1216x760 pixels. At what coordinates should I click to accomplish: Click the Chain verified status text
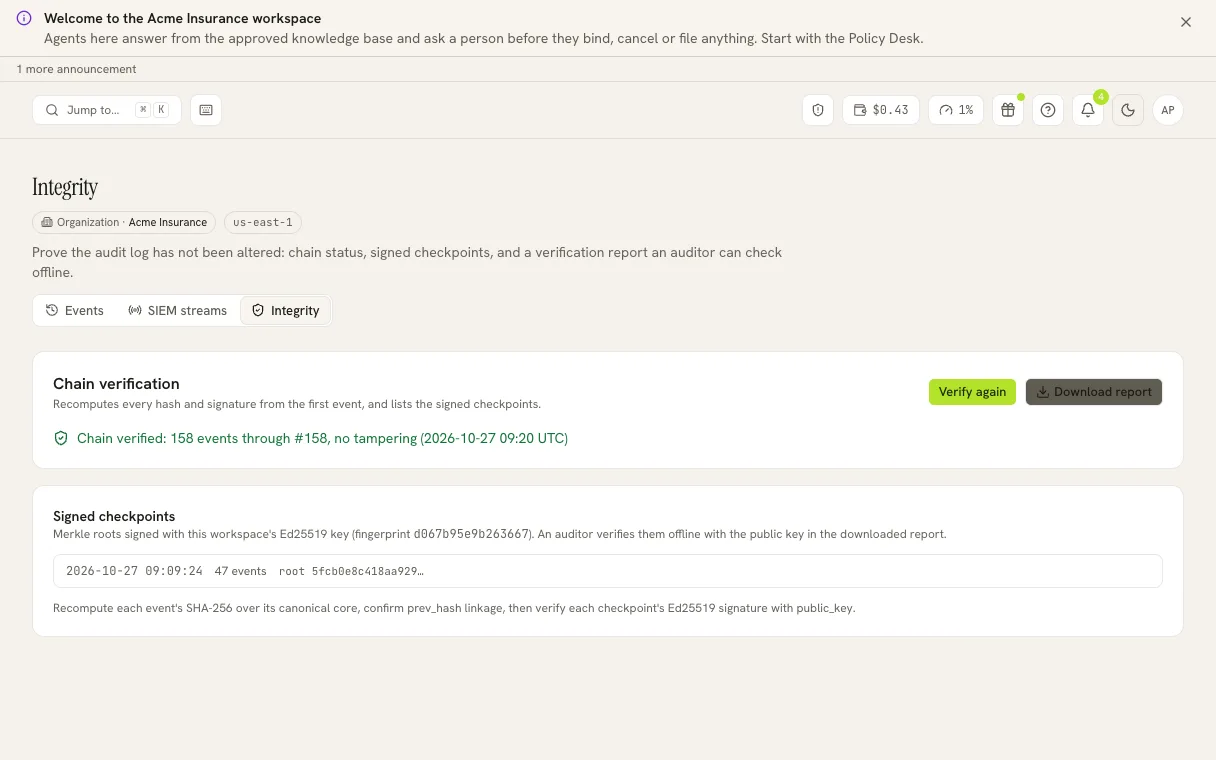pyautogui.click(x=322, y=438)
